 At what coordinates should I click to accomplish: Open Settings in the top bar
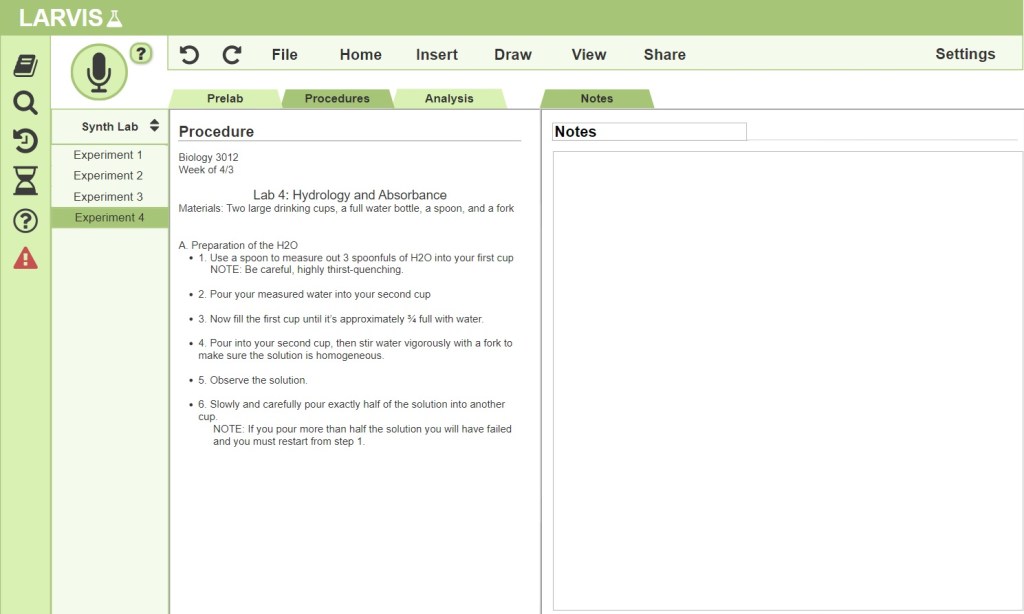pyautogui.click(x=965, y=54)
